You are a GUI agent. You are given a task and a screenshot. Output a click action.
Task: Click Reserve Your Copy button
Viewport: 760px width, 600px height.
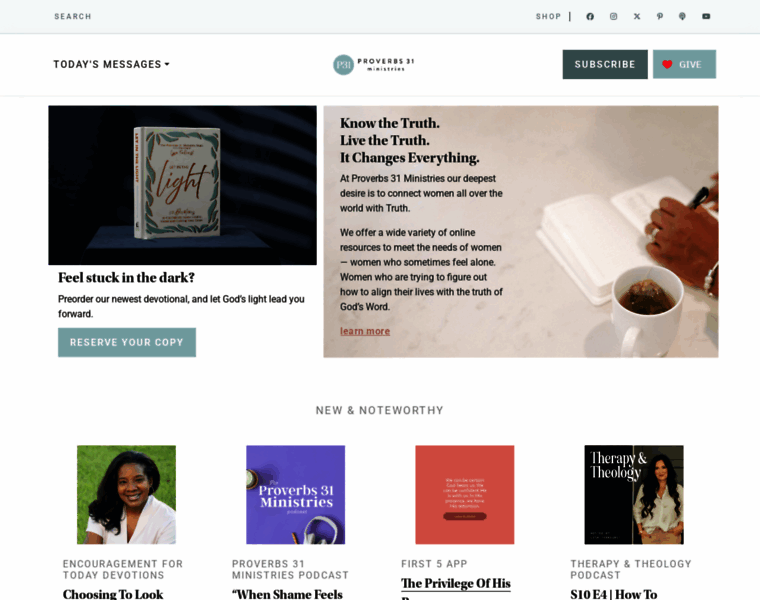point(127,343)
